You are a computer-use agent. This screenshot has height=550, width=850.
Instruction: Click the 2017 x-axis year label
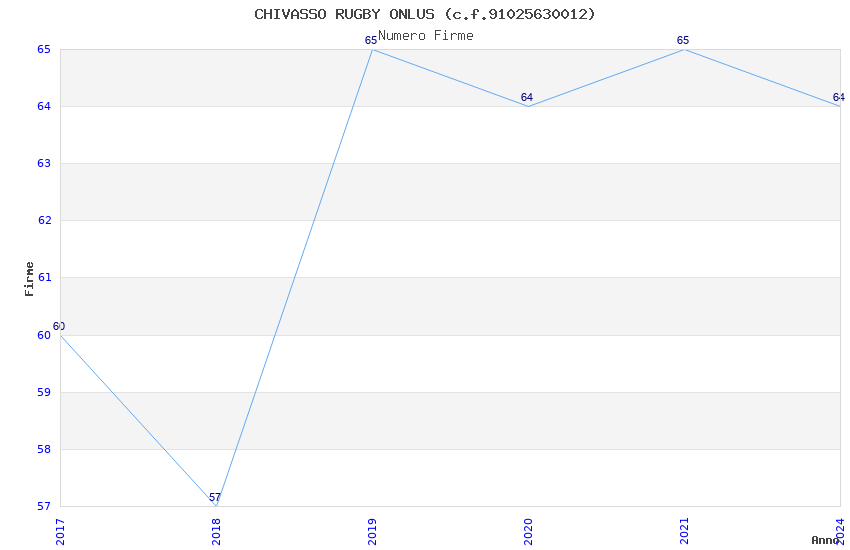[x=60, y=532]
